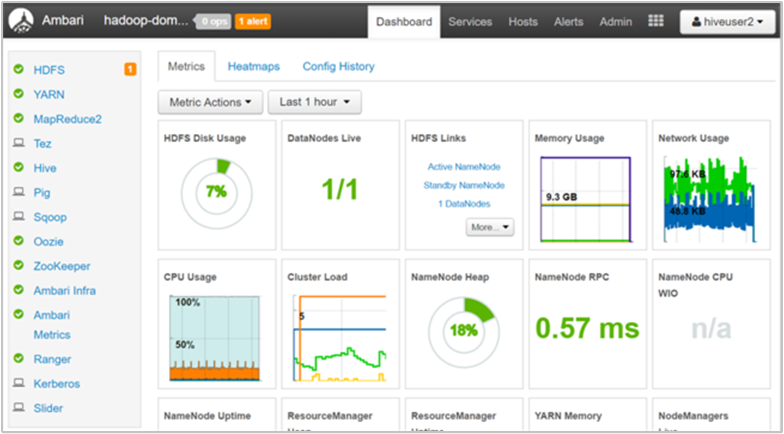Open the ZooKeeper service link
The width and height of the screenshot is (784, 434).
pyautogui.click(x=62, y=266)
